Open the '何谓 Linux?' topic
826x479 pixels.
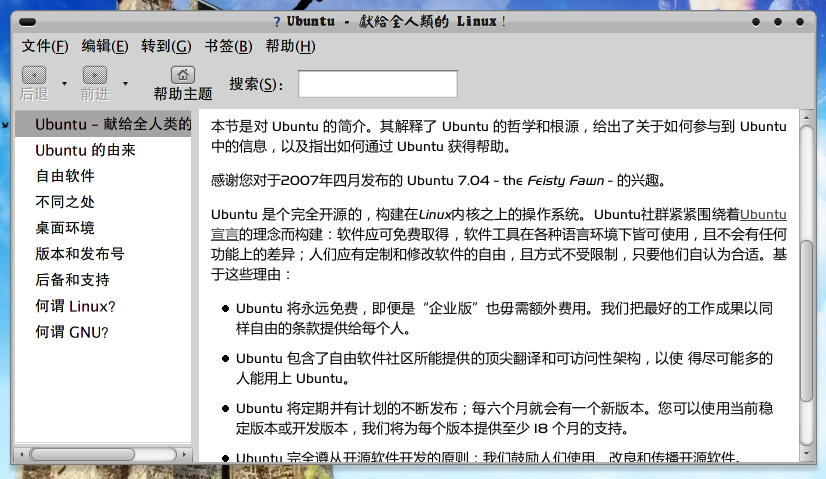coord(75,306)
